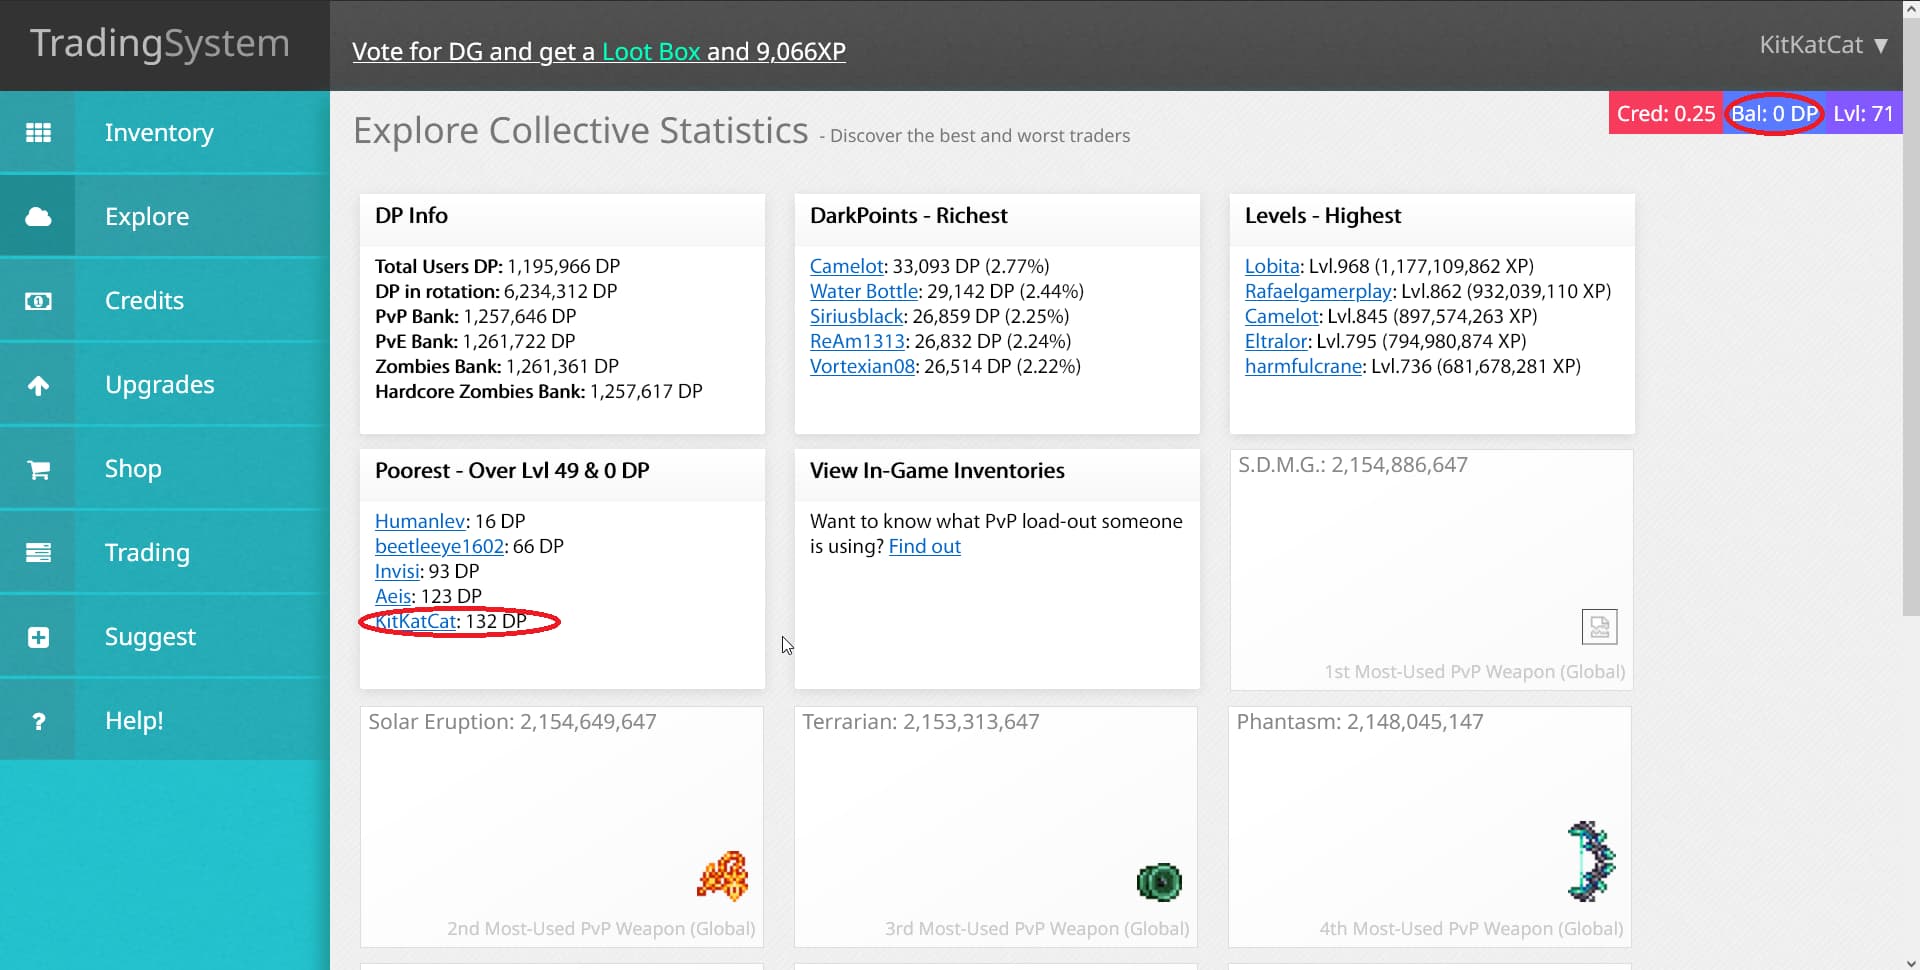Click the Zombies Bank: 1,261,361 DP line

[497, 366]
